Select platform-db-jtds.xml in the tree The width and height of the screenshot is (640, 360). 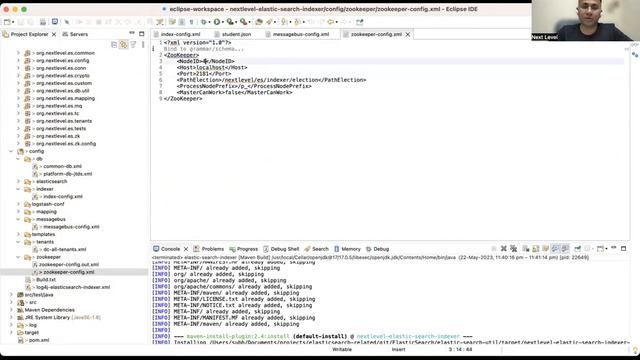point(67,174)
